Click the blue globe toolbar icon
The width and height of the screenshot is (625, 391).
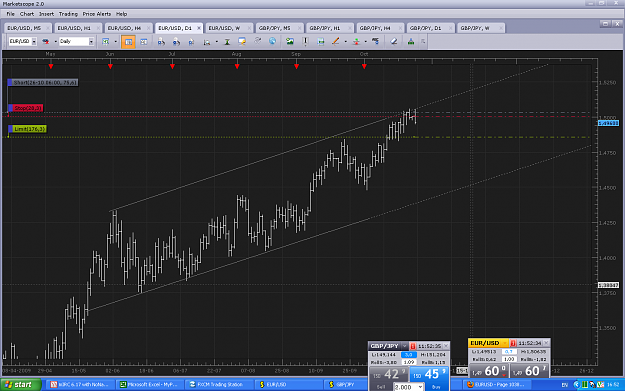(272, 41)
